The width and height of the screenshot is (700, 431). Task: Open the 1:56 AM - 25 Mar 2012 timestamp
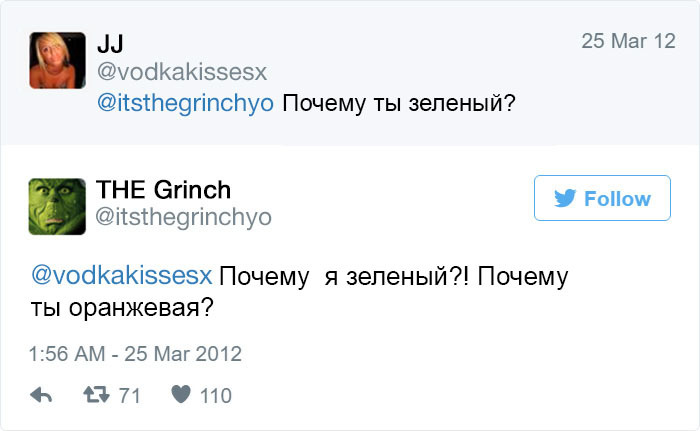pyautogui.click(x=136, y=354)
